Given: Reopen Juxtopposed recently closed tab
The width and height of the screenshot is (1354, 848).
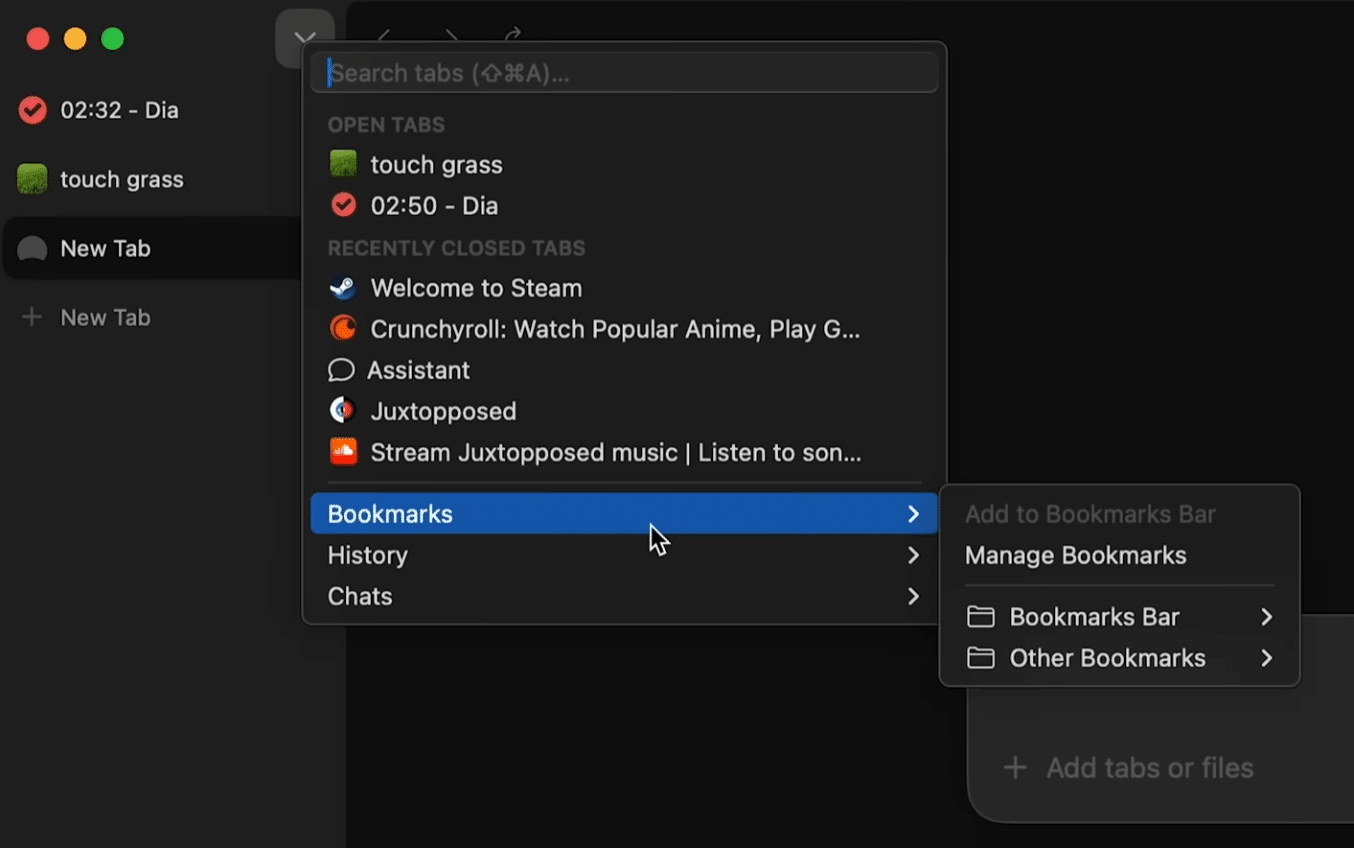Looking at the screenshot, I should tap(624, 411).
